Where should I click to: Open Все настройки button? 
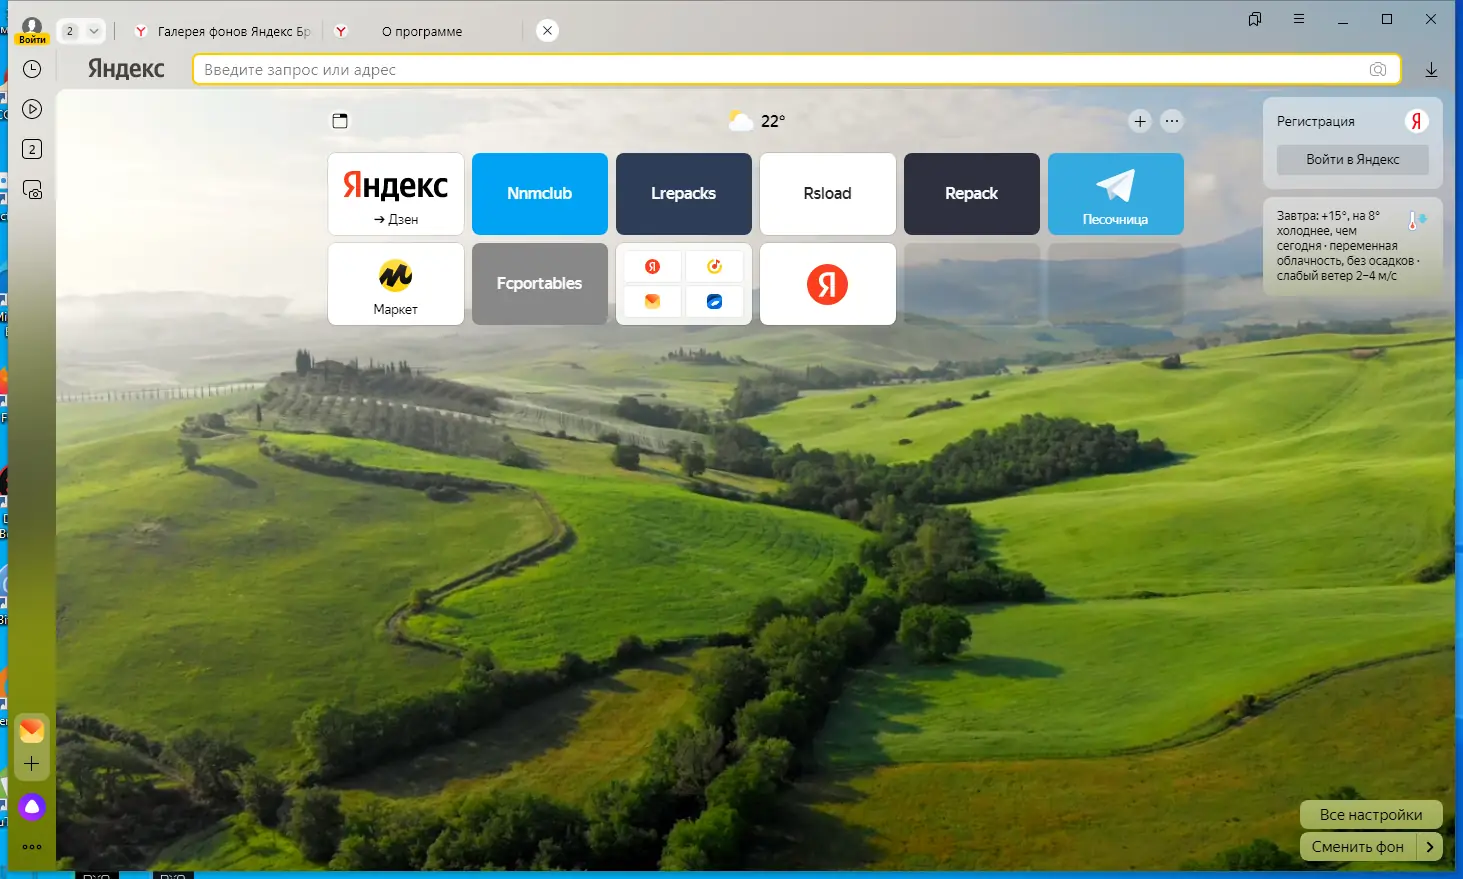tap(1371, 815)
